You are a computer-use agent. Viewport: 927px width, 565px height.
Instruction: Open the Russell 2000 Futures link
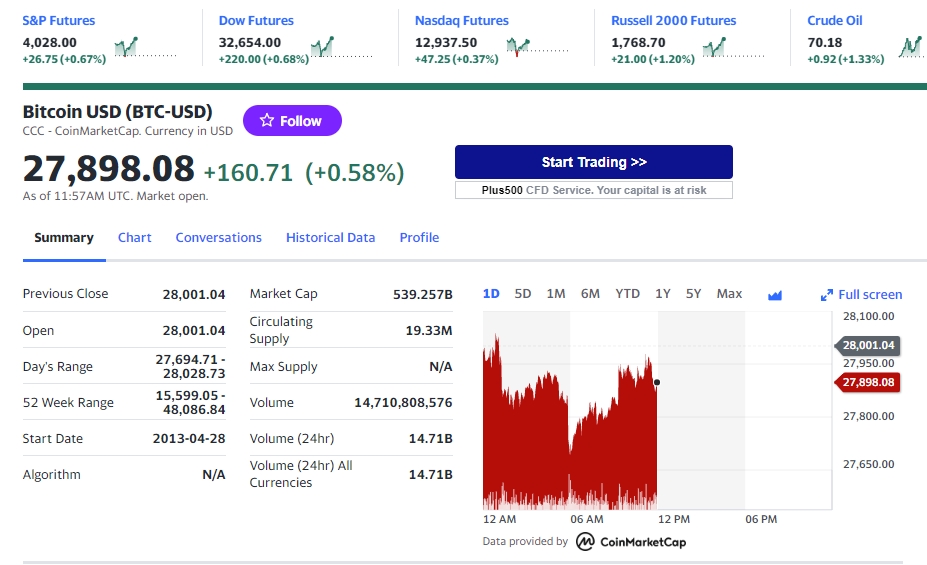(x=673, y=21)
